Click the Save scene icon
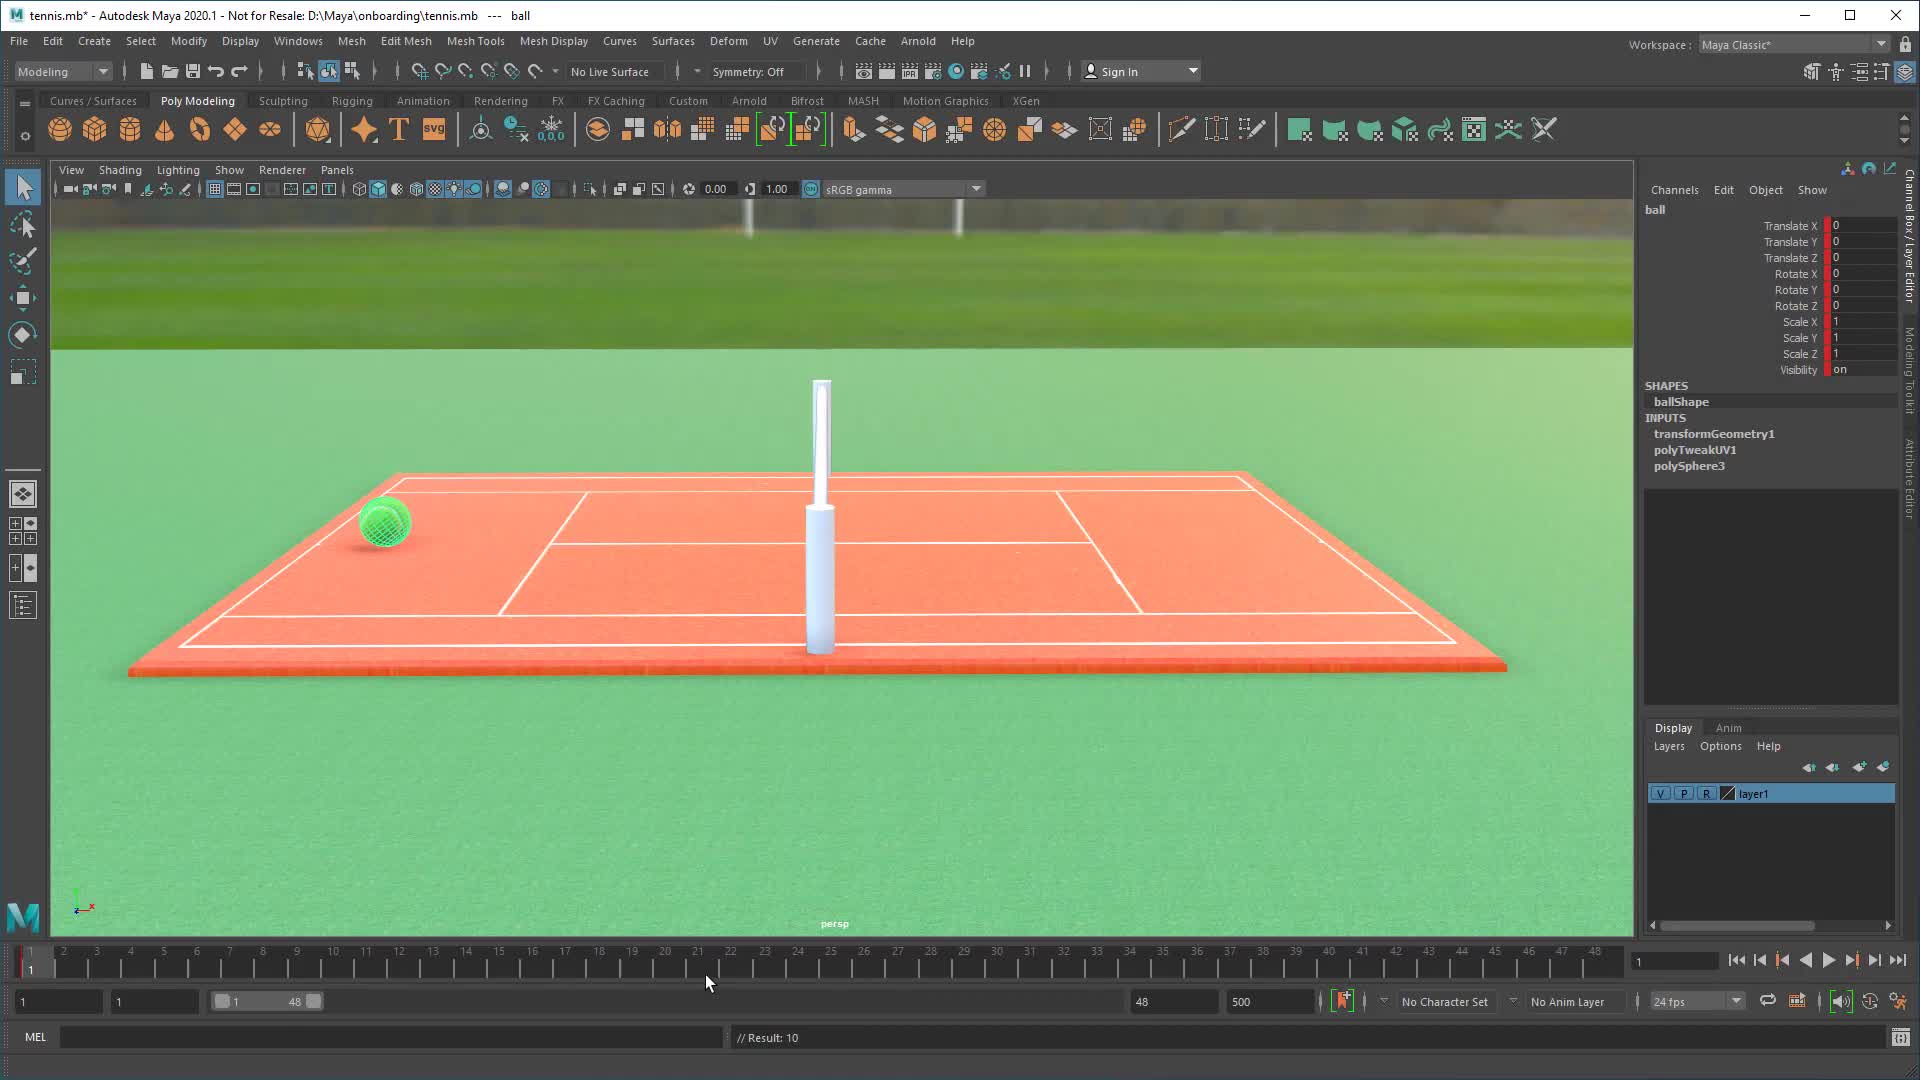The height and width of the screenshot is (1080, 1920). (x=192, y=71)
